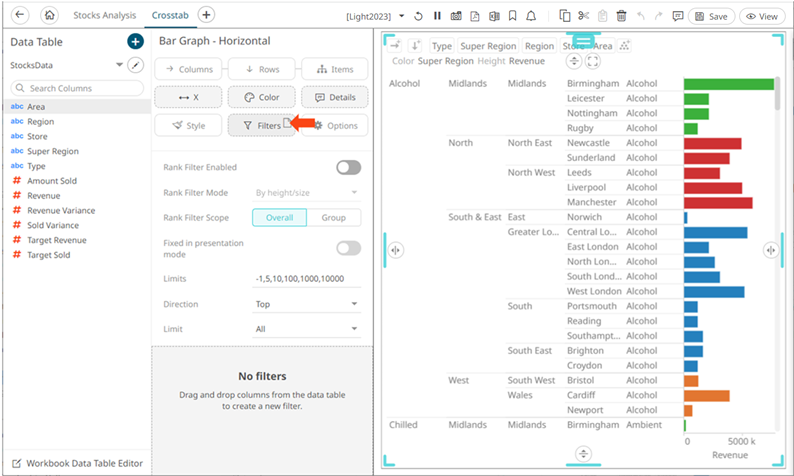Add a new data table with plus icon
This screenshot has height=476, width=794.
(x=135, y=41)
